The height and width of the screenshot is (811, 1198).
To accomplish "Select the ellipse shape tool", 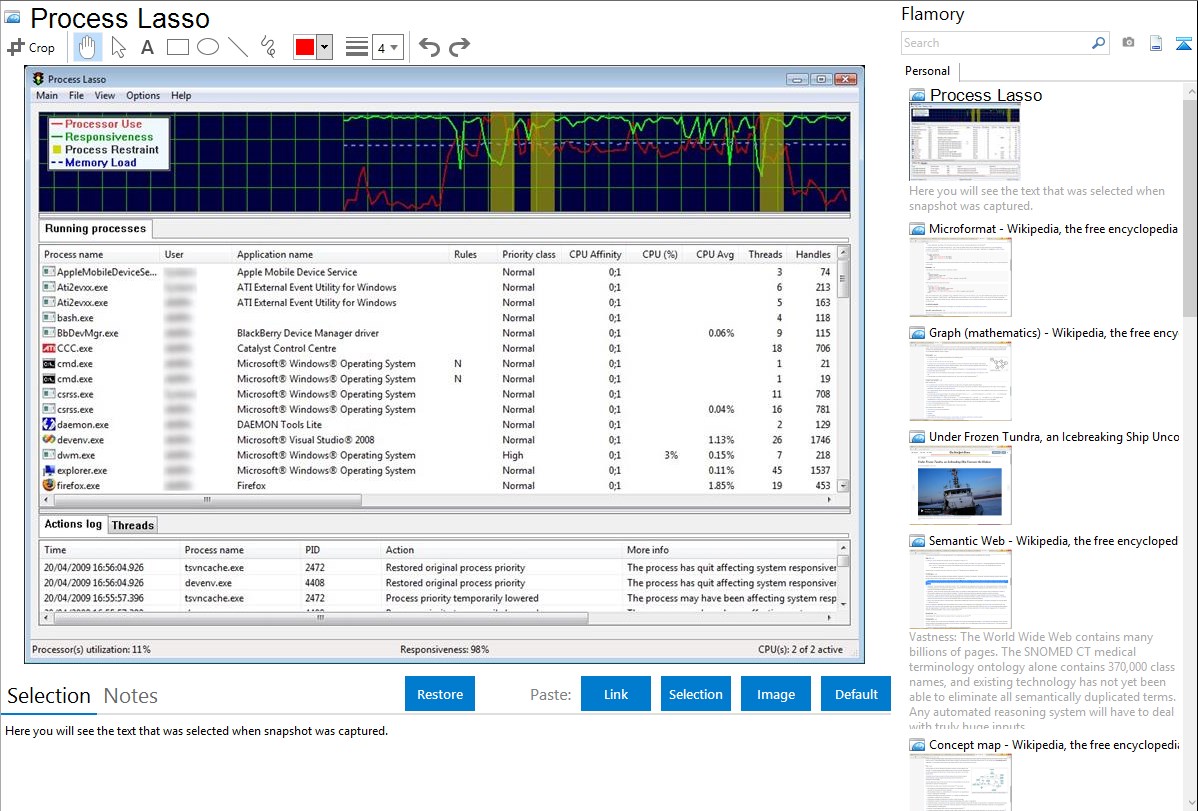I will coord(208,47).
